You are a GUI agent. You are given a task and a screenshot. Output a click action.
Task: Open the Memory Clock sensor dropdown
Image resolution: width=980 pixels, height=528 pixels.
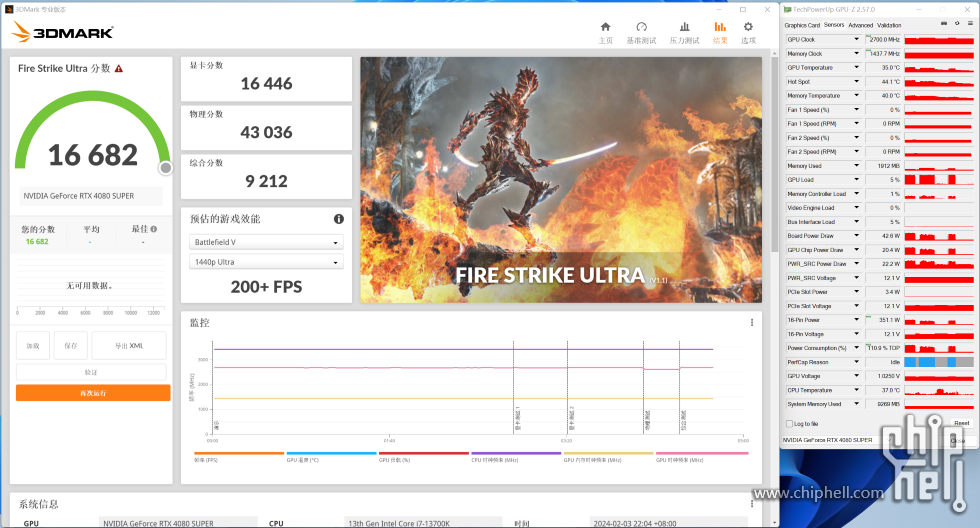pyautogui.click(x=856, y=54)
